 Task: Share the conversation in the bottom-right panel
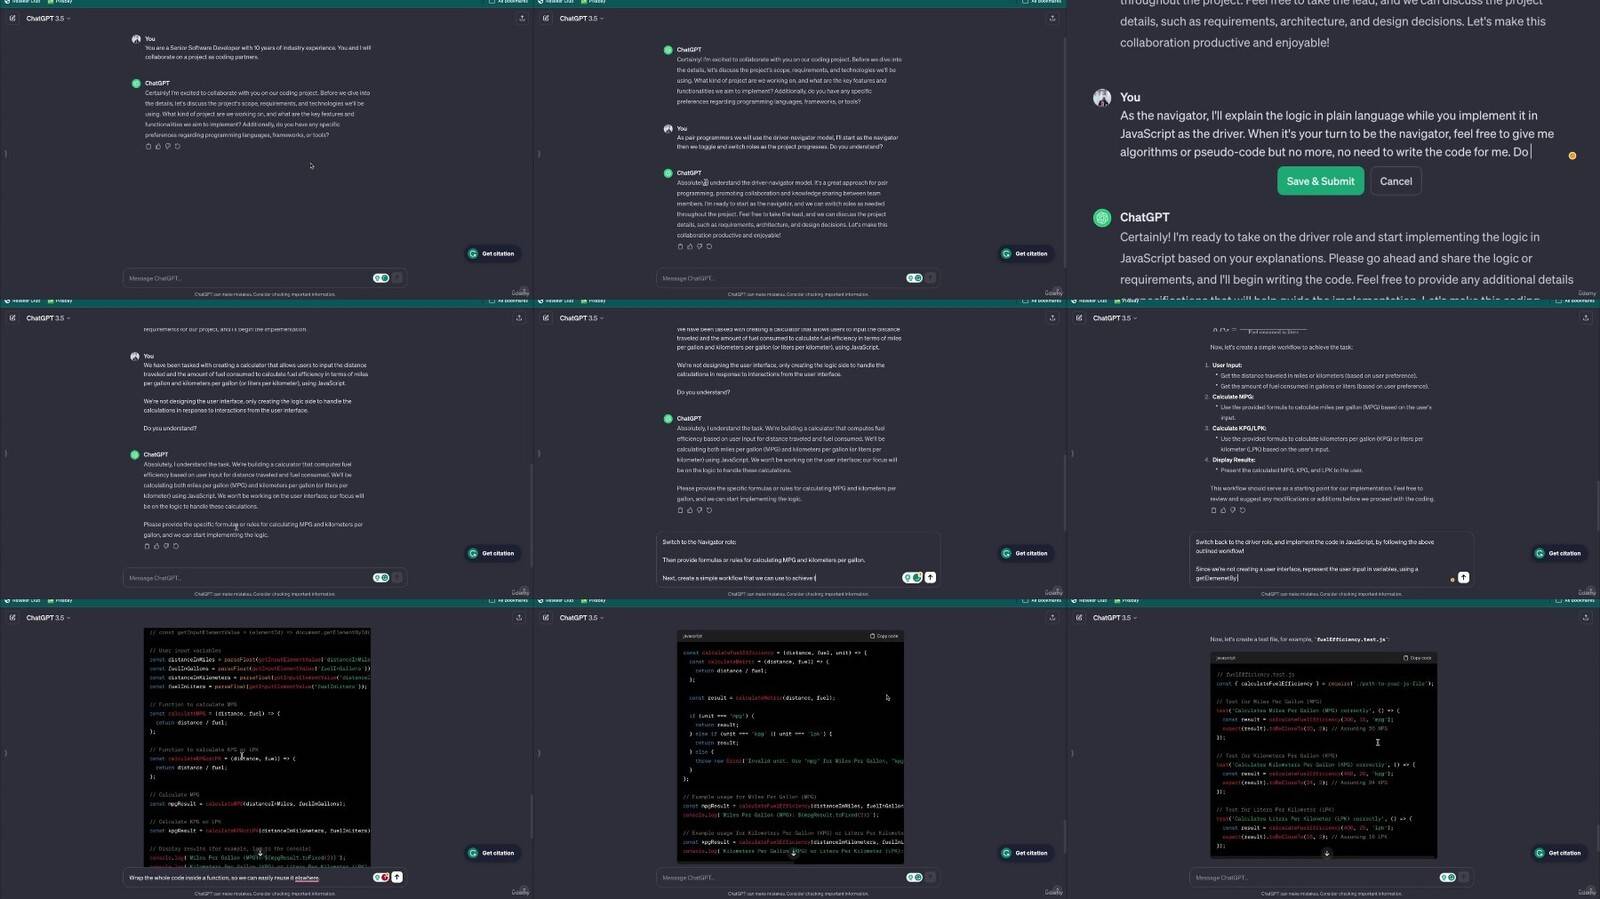tap(1585, 618)
